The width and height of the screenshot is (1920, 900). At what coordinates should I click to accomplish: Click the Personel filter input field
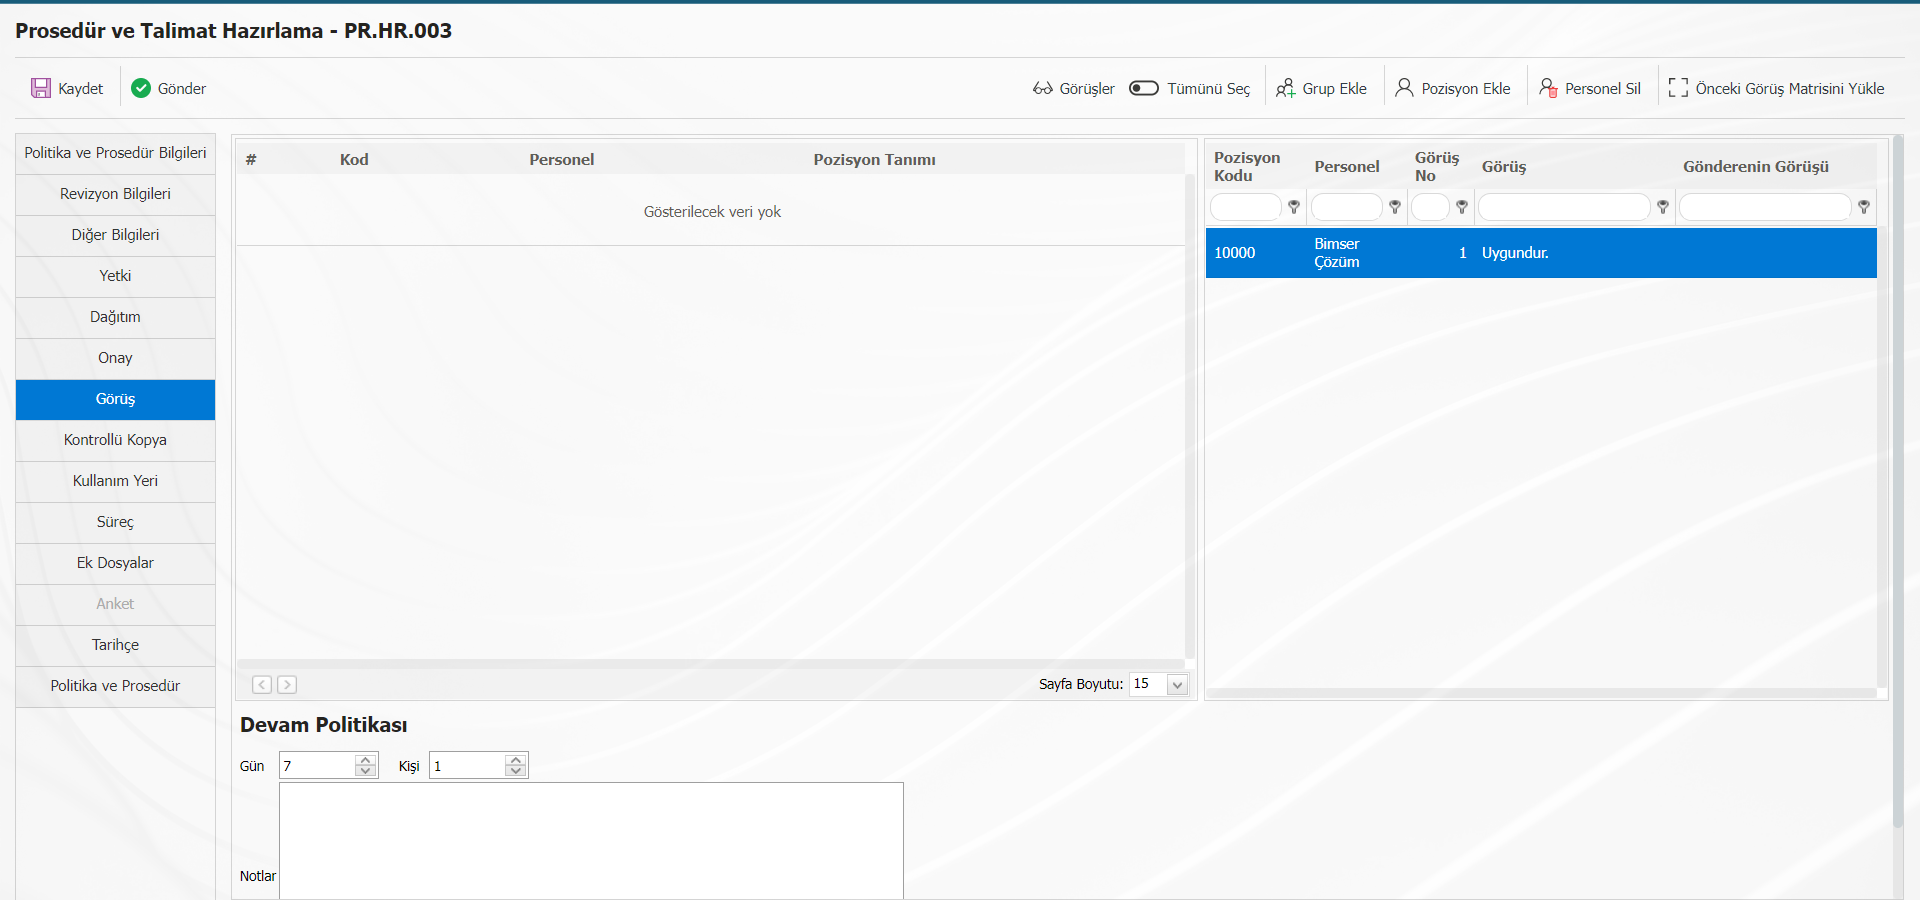[1347, 207]
